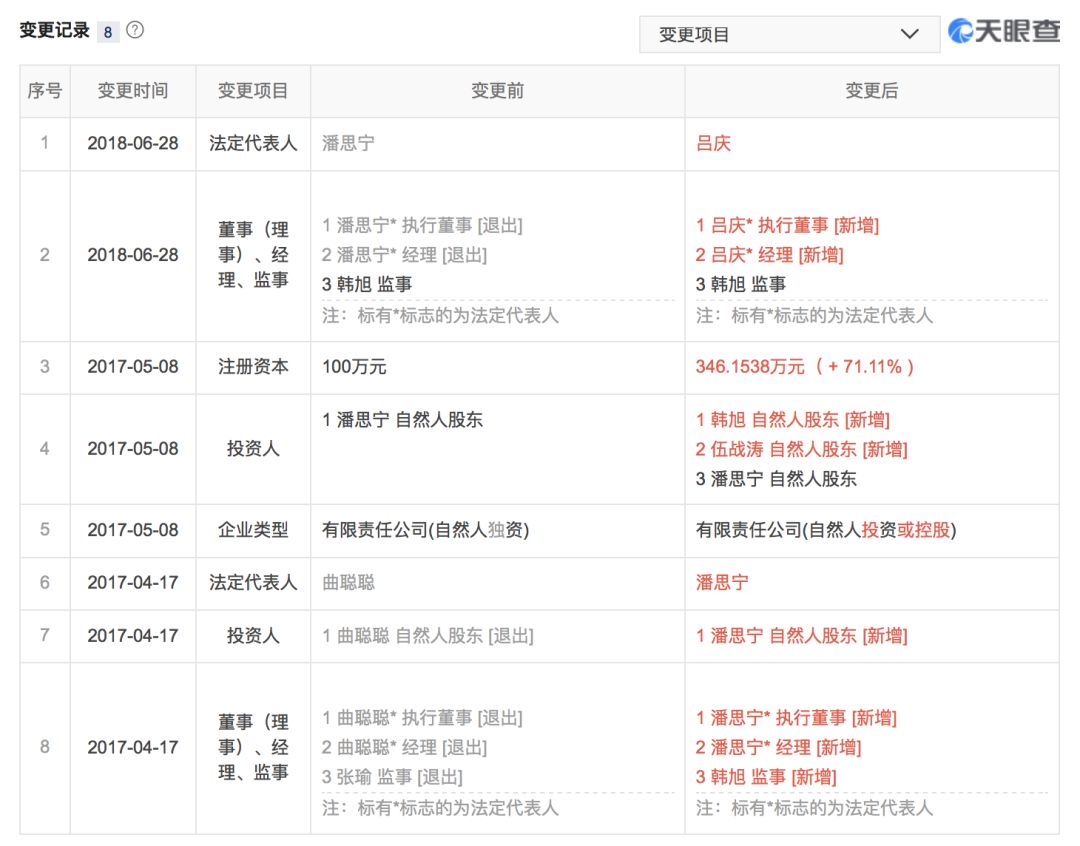Screen dimensions: 1080x846
Task: Click 韩旭 自然人股东 新增 entry
Action: click(x=792, y=419)
